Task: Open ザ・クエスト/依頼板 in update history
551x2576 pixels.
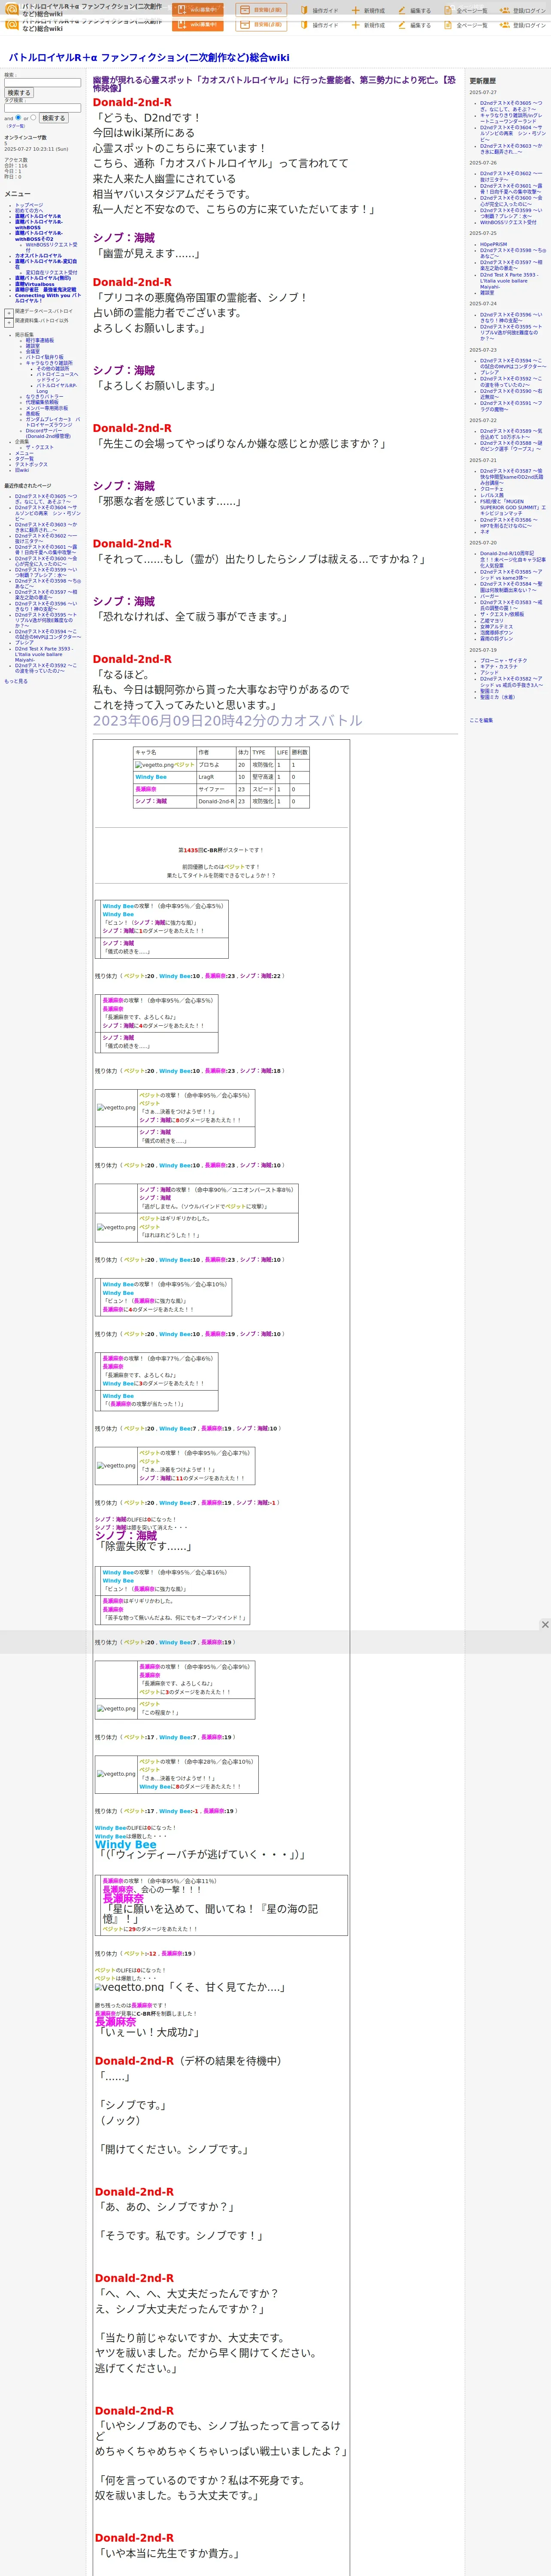Action: coord(502,614)
